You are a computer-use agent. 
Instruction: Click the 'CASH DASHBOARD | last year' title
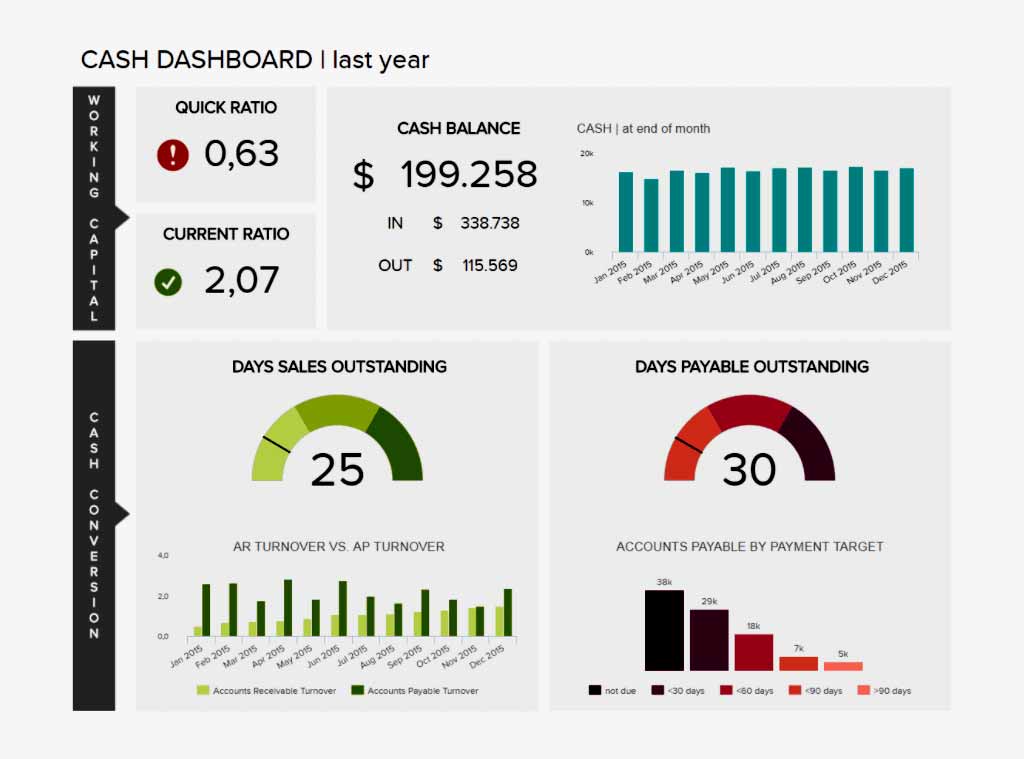tap(255, 59)
